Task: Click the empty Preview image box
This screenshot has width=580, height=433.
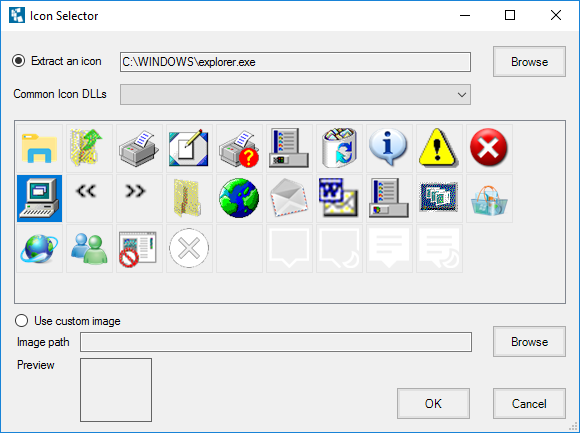Action: 116,390
